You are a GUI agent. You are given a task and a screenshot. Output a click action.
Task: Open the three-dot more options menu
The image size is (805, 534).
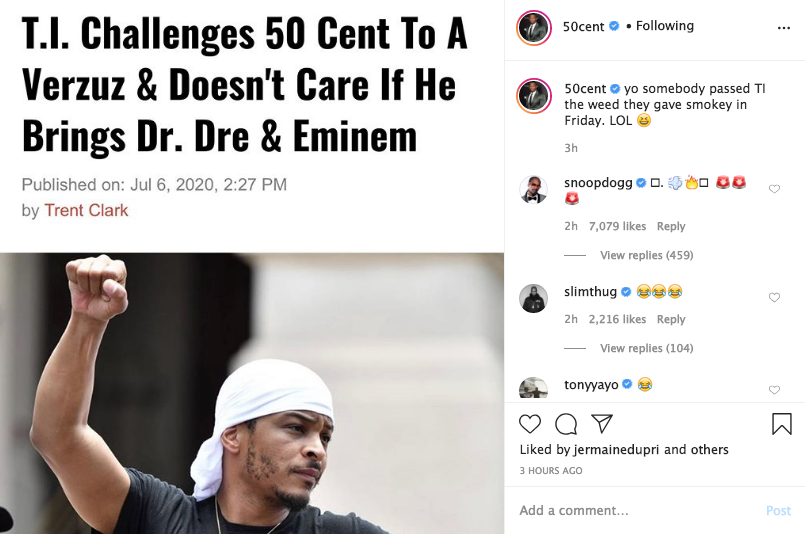click(782, 27)
